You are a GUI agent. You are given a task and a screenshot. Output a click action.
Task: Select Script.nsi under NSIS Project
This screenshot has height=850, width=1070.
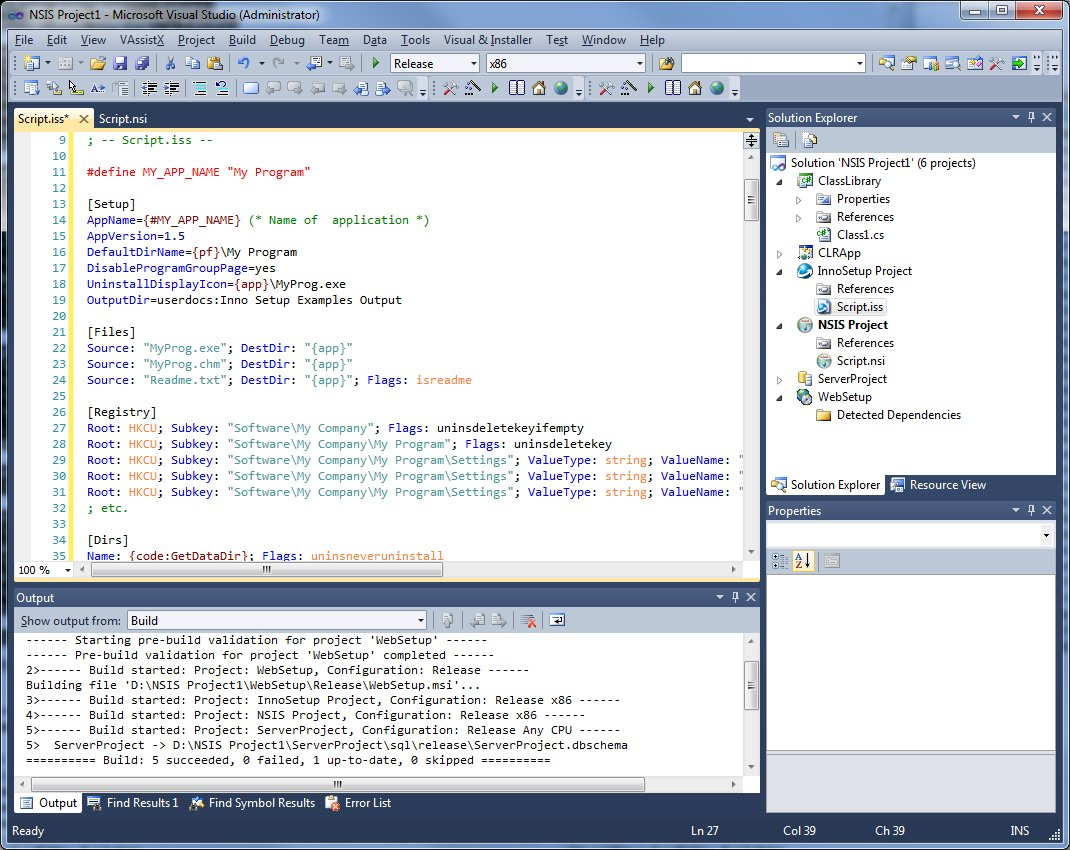pyautogui.click(x=860, y=361)
